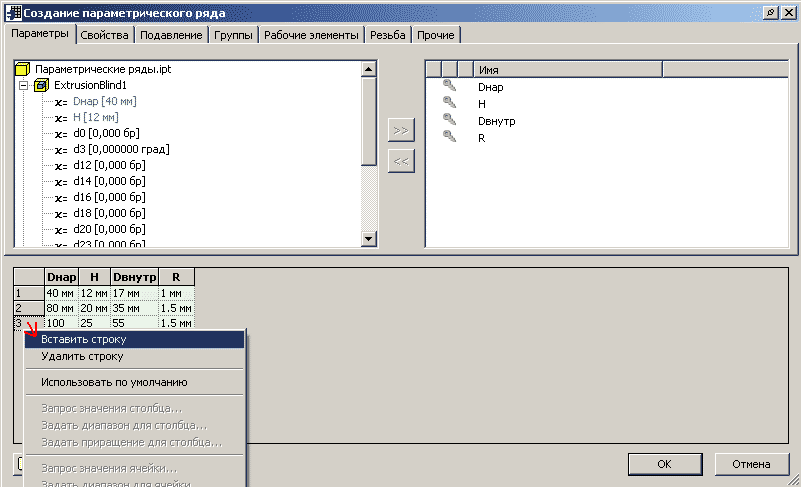Screen dimensions: 801x487
Task: Click the tree scrollbar up arrow
Action: click(x=368, y=69)
